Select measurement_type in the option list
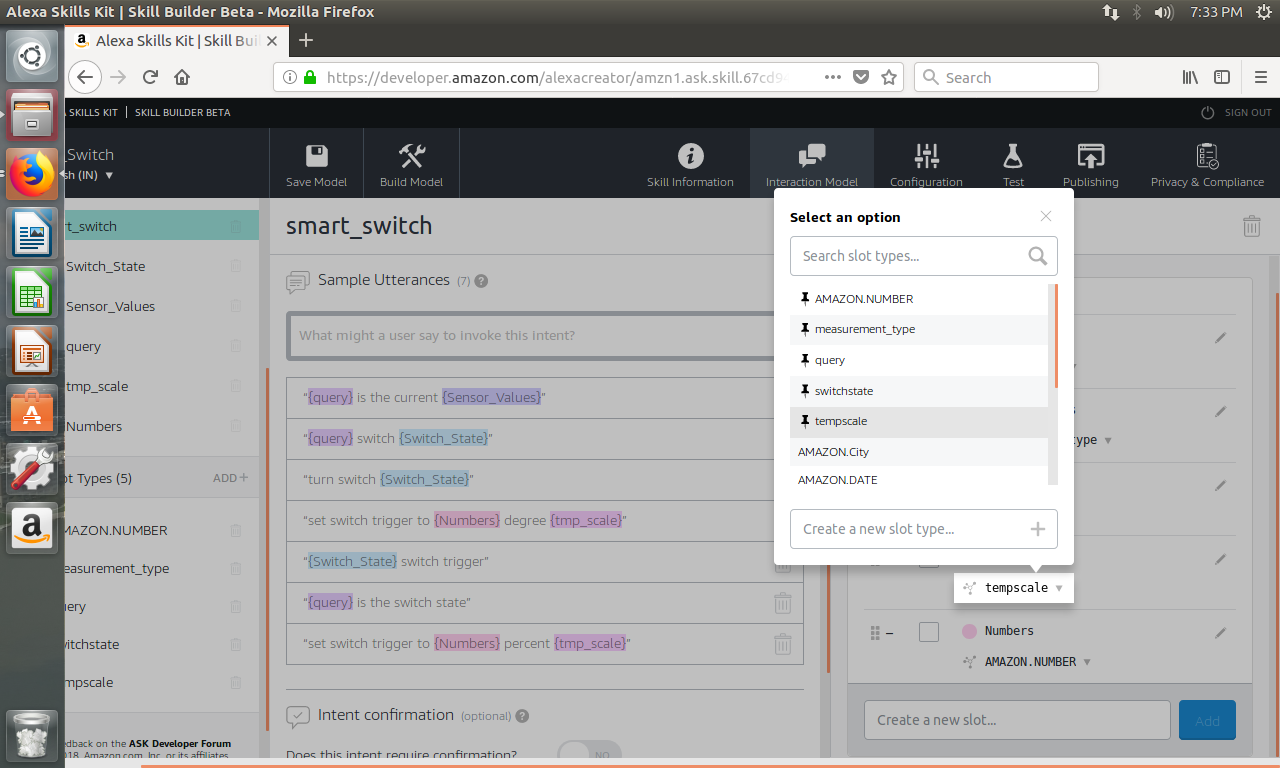Image resolution: width=1280 pixels, height=768 pixels. pos(918,329)
